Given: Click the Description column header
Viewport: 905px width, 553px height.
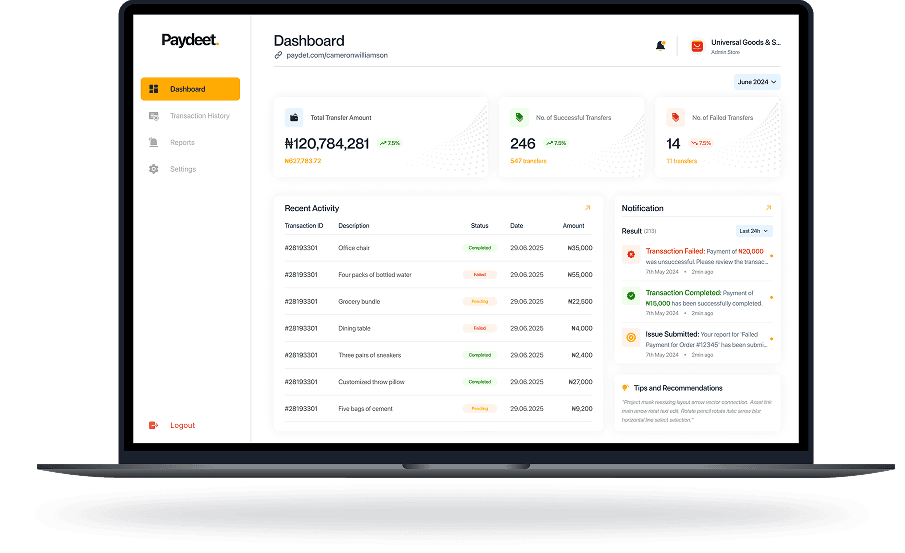Looking at the screenshot, I should [x=354, y=226].
